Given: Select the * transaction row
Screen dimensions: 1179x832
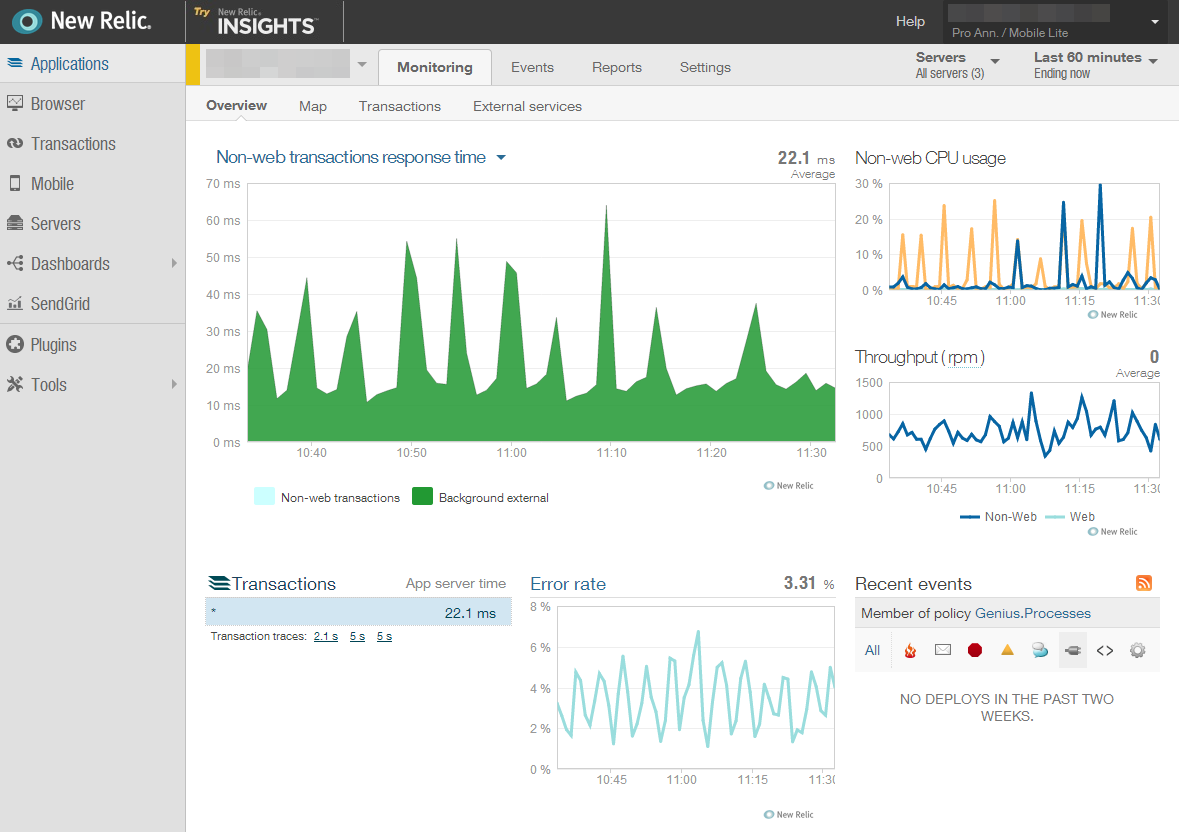Looking at the screenshot, I should coord(358,612).
